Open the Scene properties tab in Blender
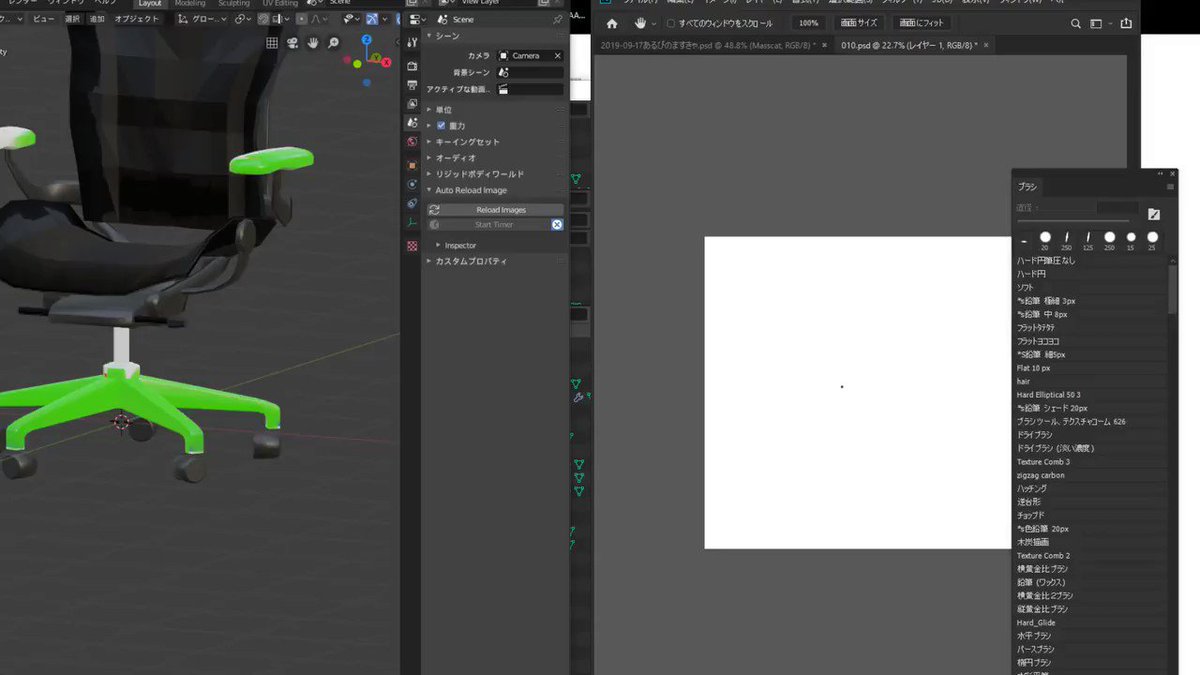 pos(412,122)
